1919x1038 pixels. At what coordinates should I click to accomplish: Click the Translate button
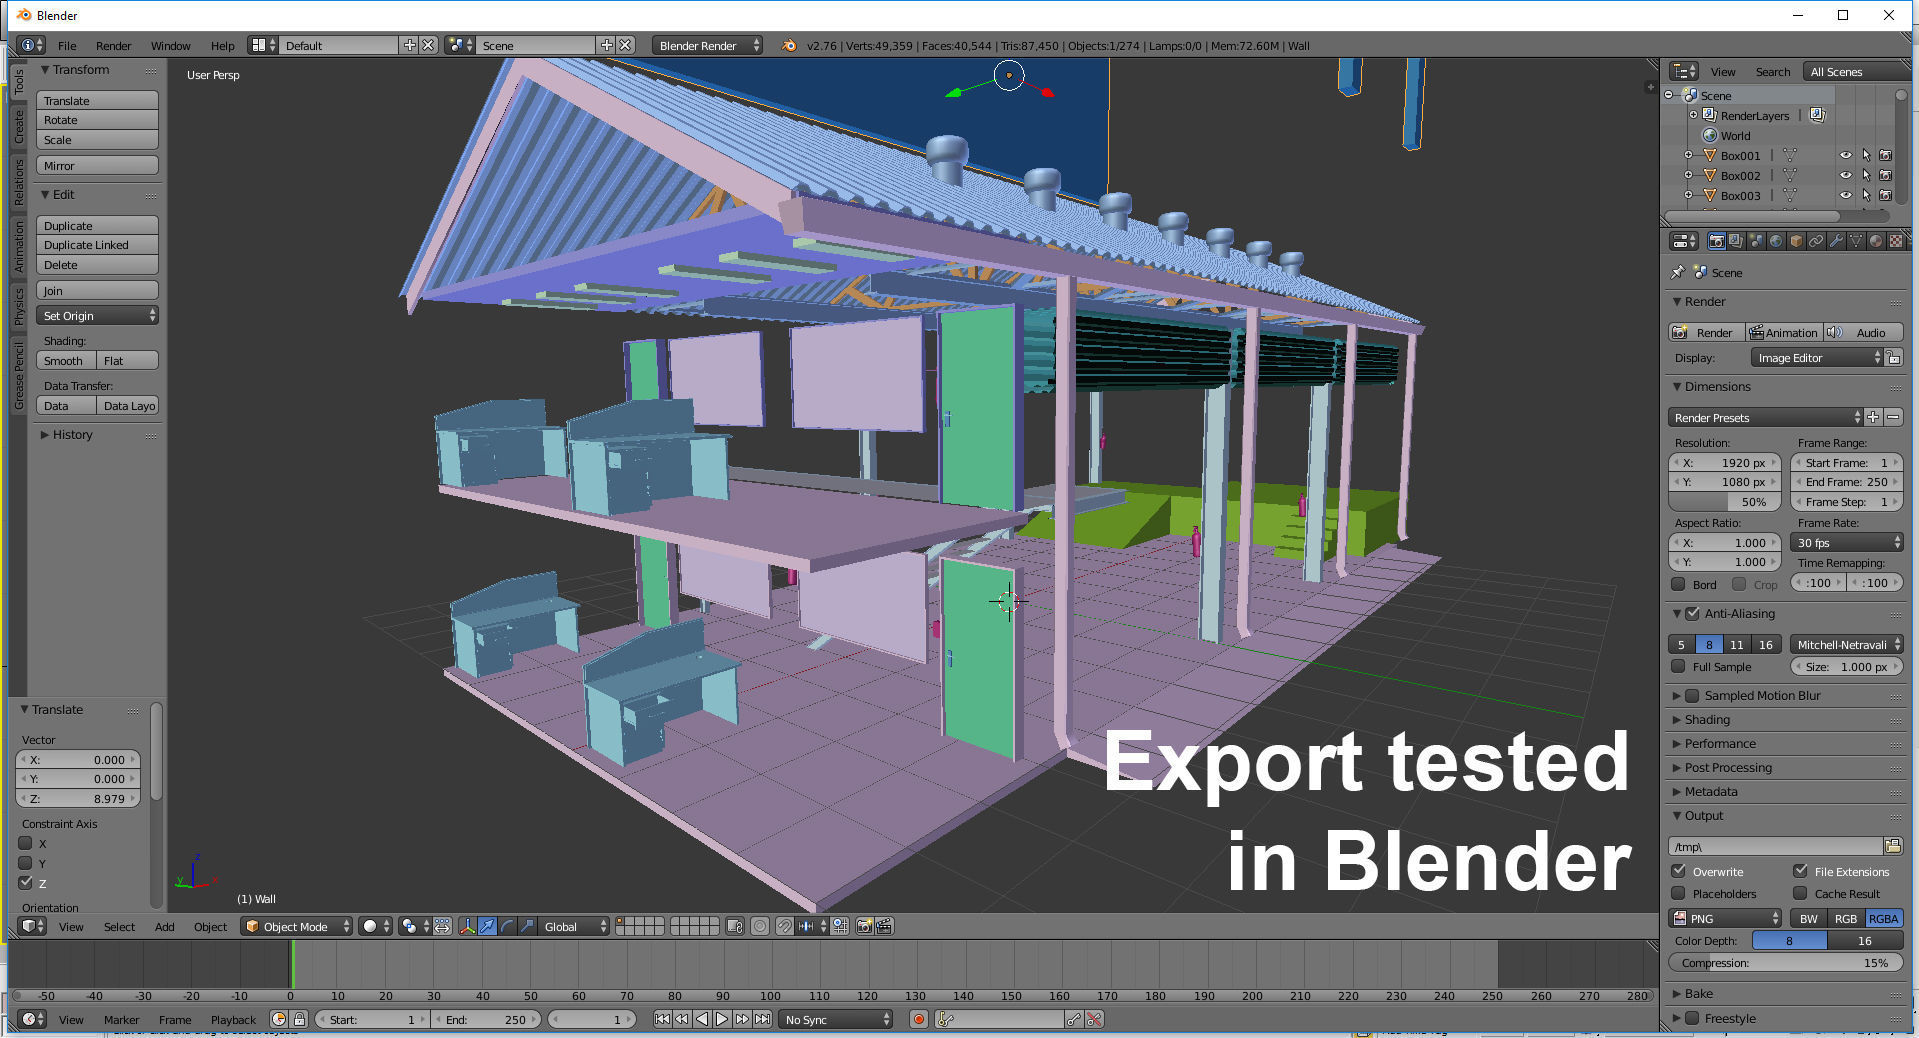98,100
